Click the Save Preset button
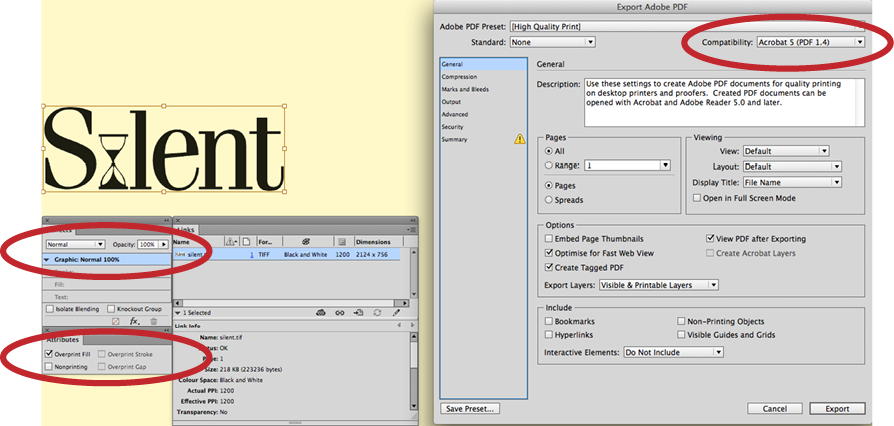Viewport: 894px width, 426px height. pos(470,408)
